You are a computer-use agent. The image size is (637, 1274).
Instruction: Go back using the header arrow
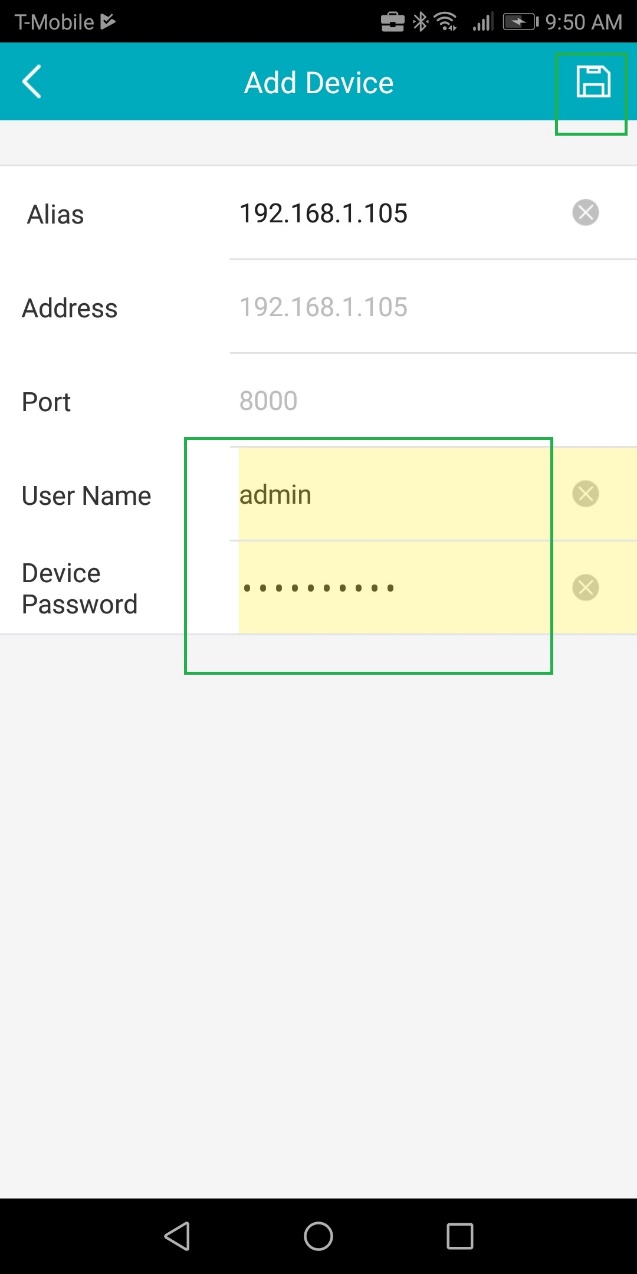pyautogui.click(x=32, y=82)
